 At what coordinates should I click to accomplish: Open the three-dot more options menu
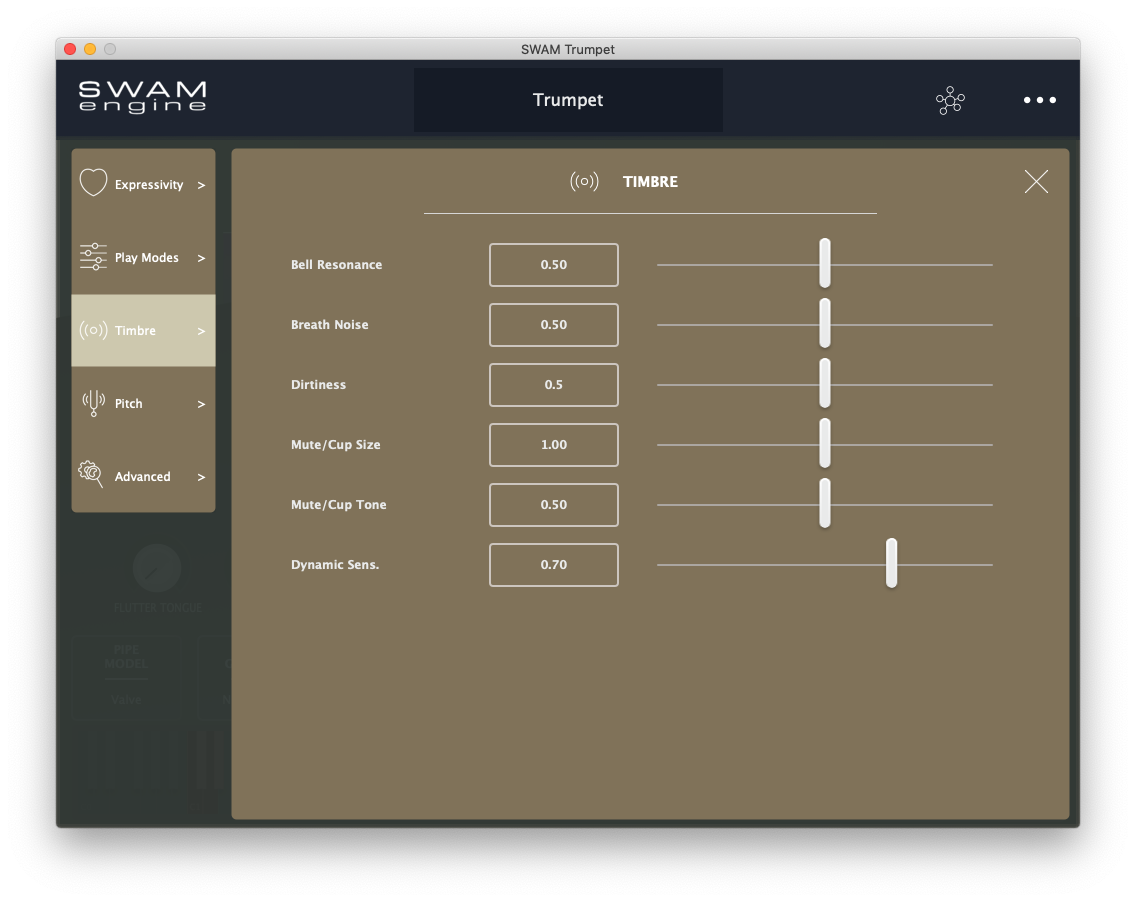click(1040, 100)
